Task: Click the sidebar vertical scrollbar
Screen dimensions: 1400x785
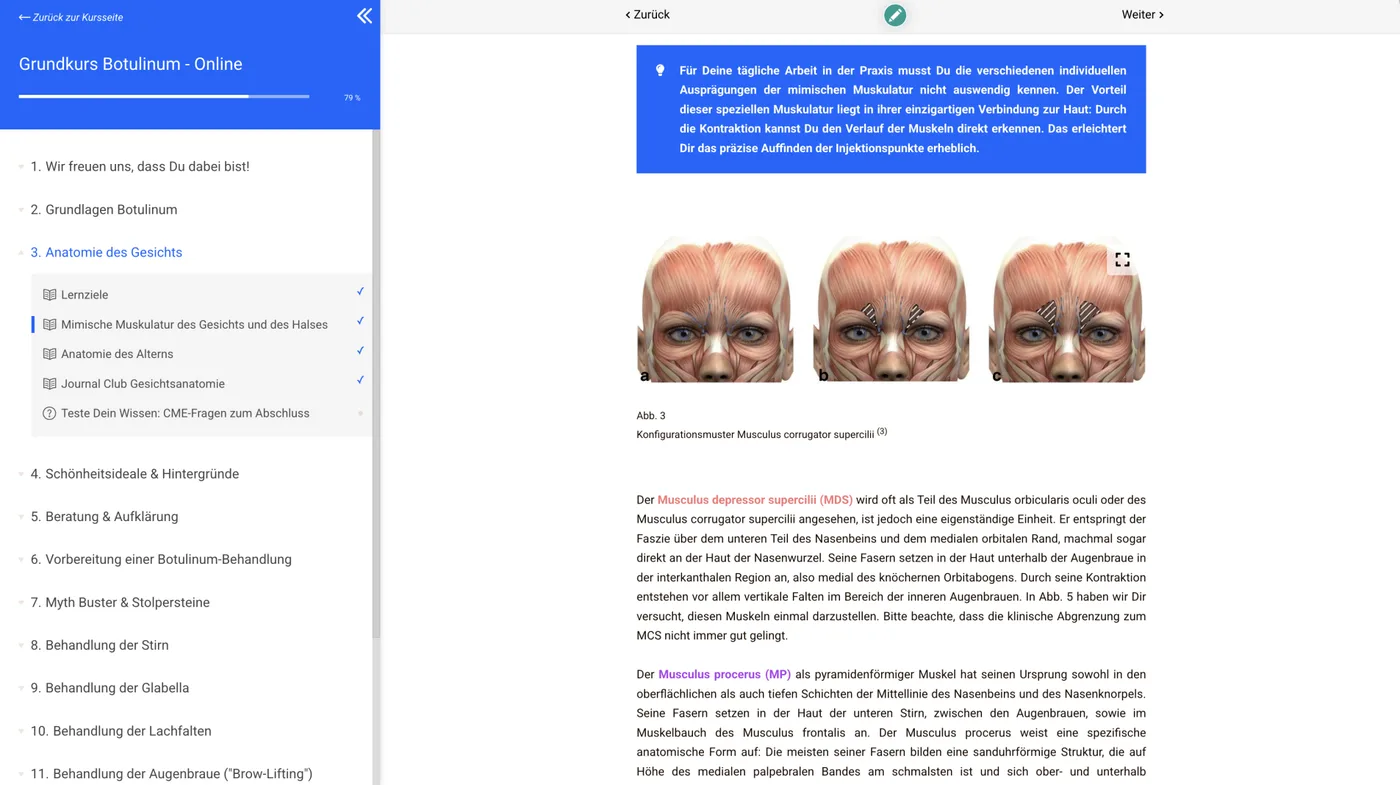Action: click(376, 384)
